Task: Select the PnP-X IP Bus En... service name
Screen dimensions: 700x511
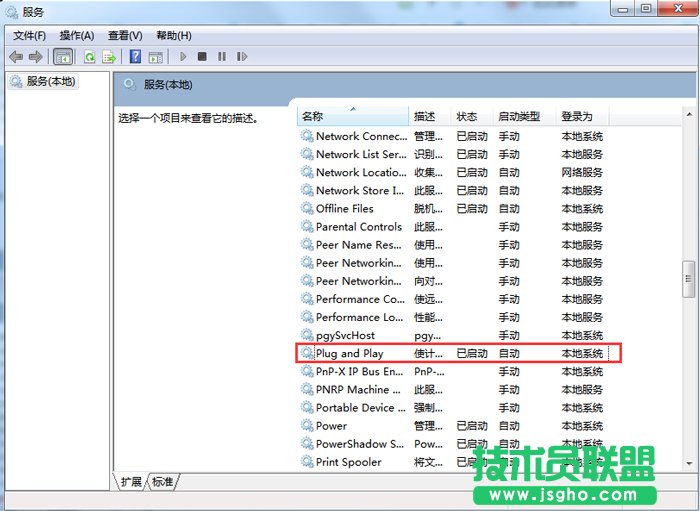Action: tap(359, 371)
